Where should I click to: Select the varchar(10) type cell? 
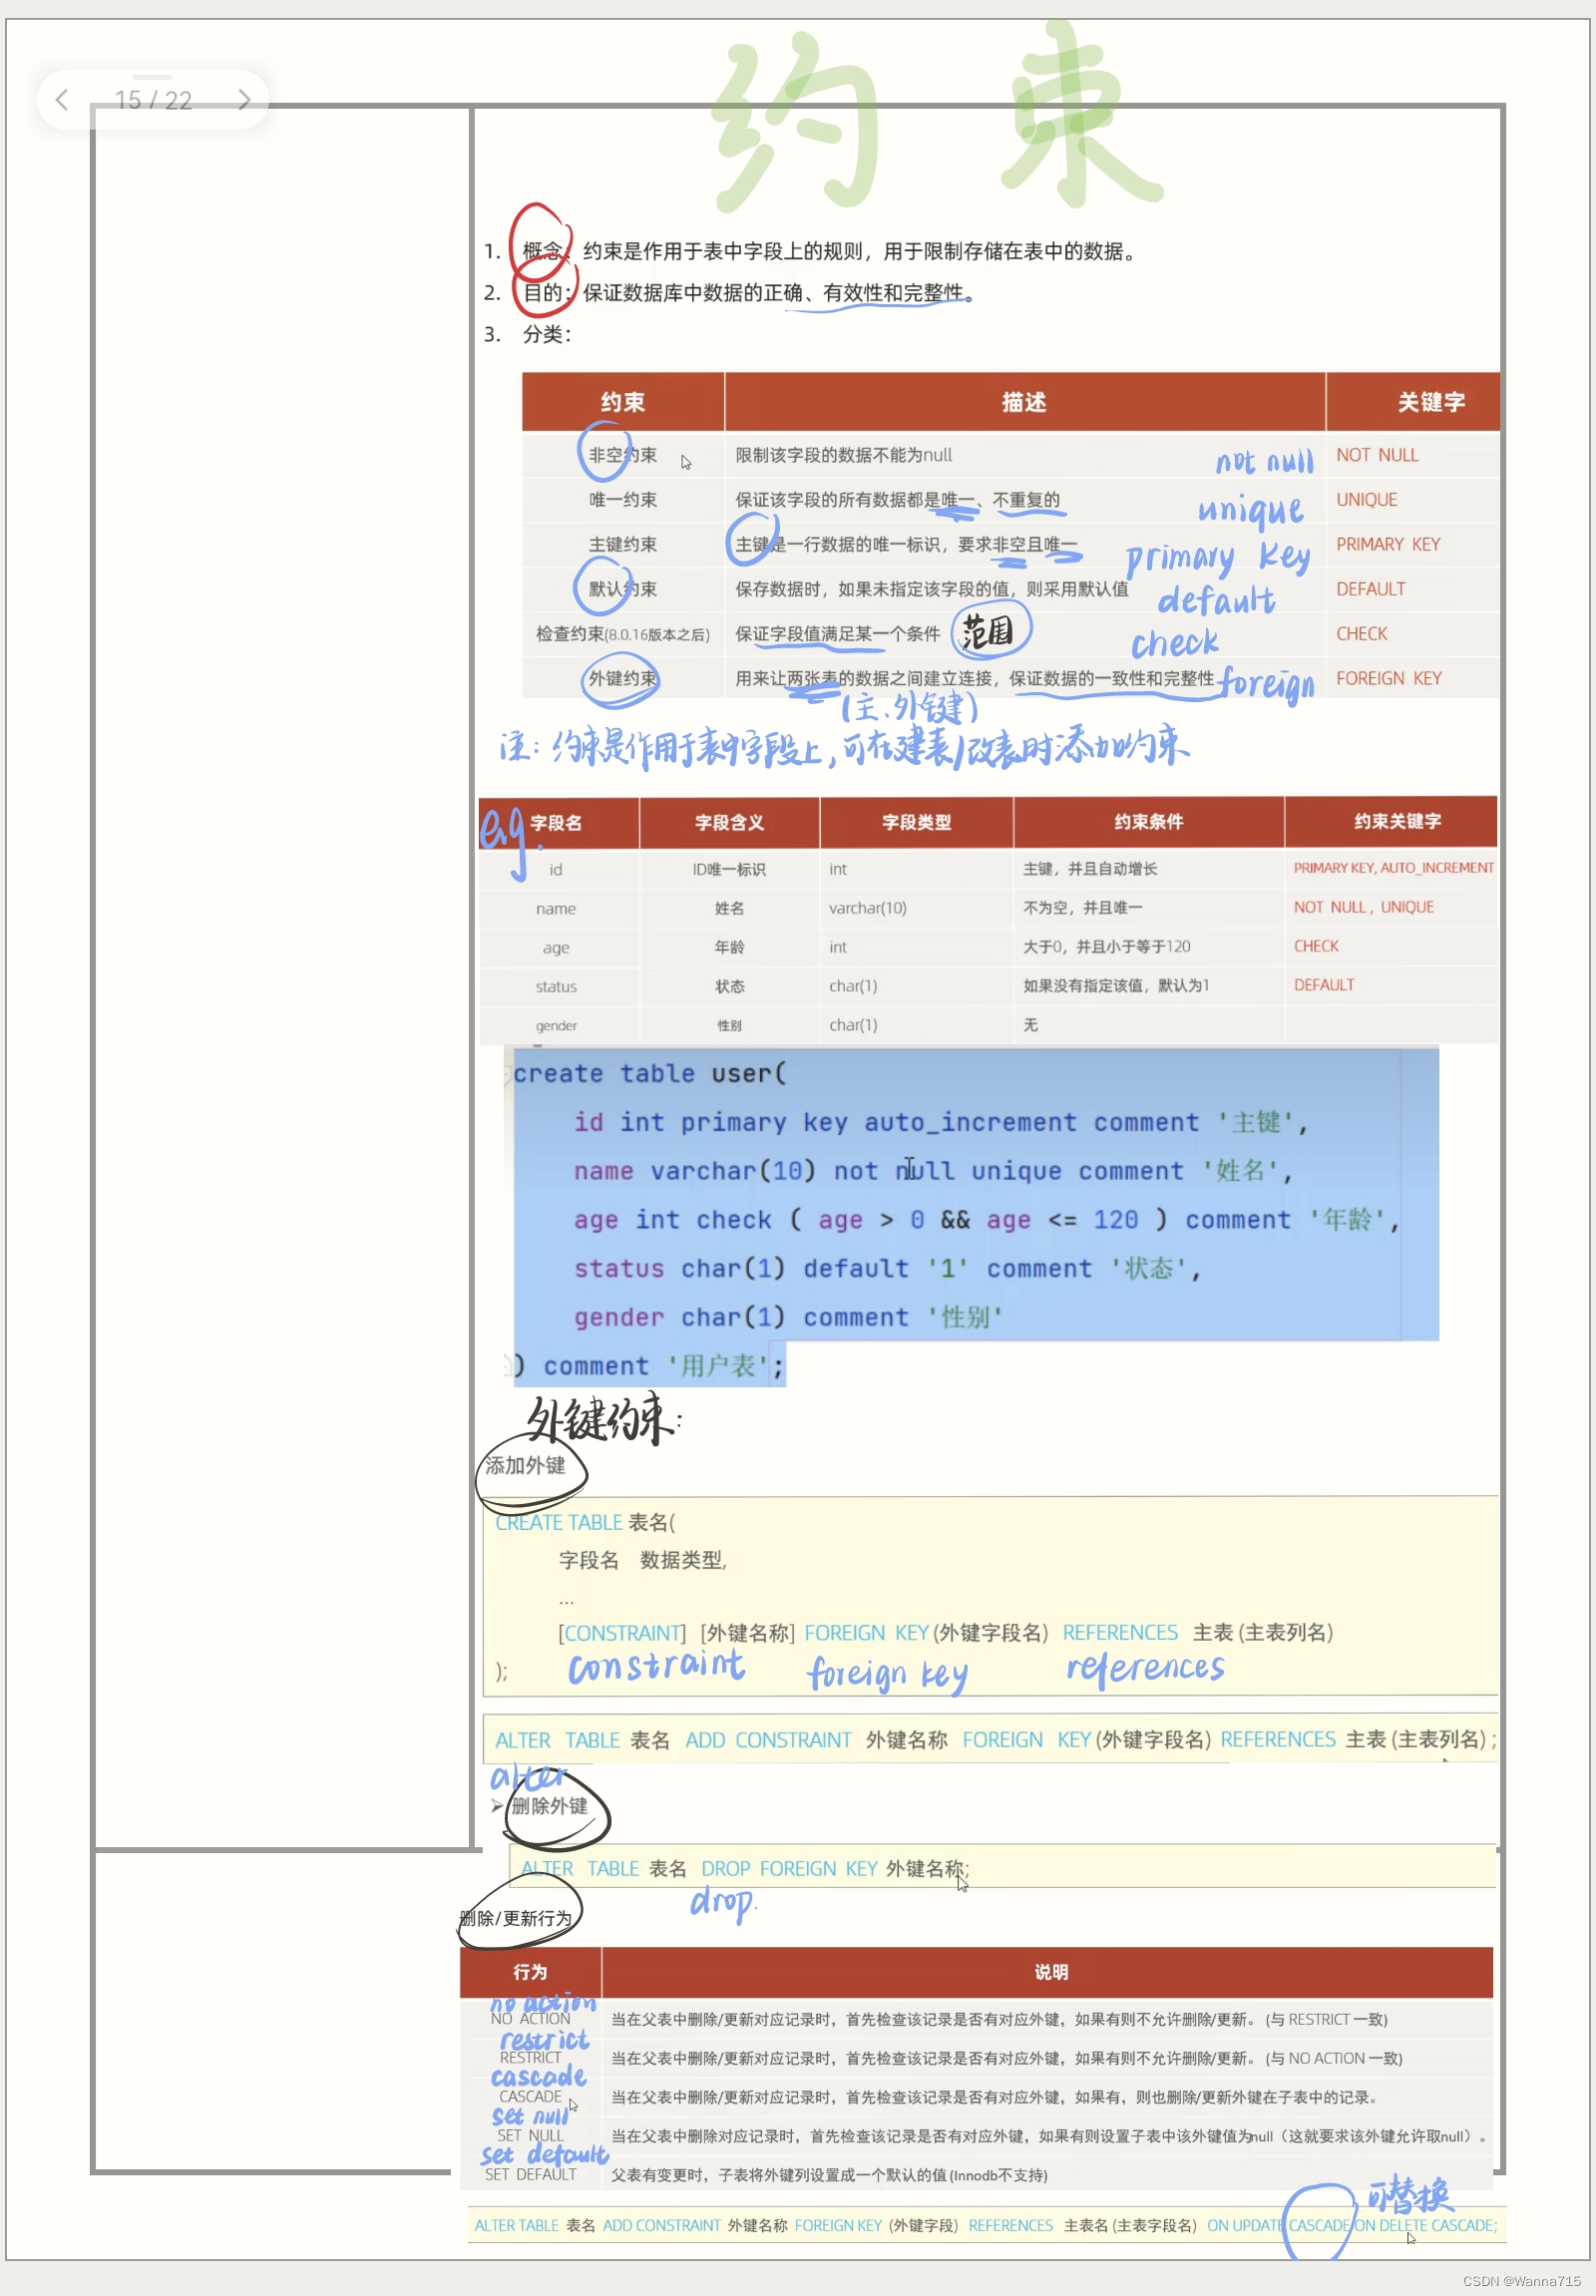pos(867,908)
